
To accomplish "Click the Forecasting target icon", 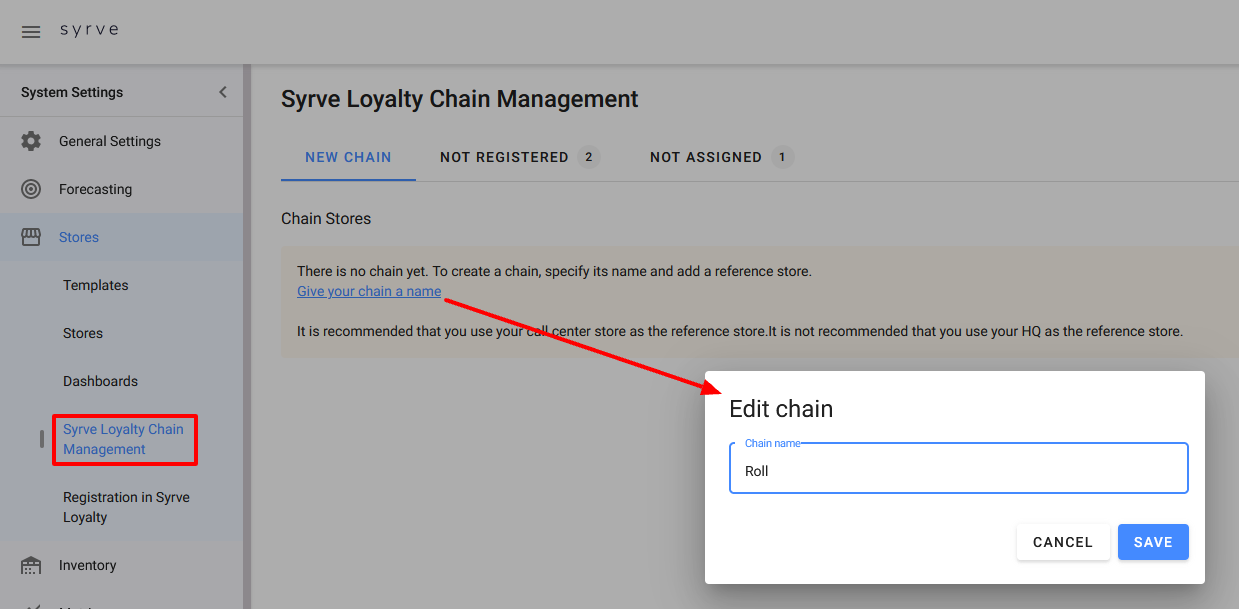I will point(31,189).
